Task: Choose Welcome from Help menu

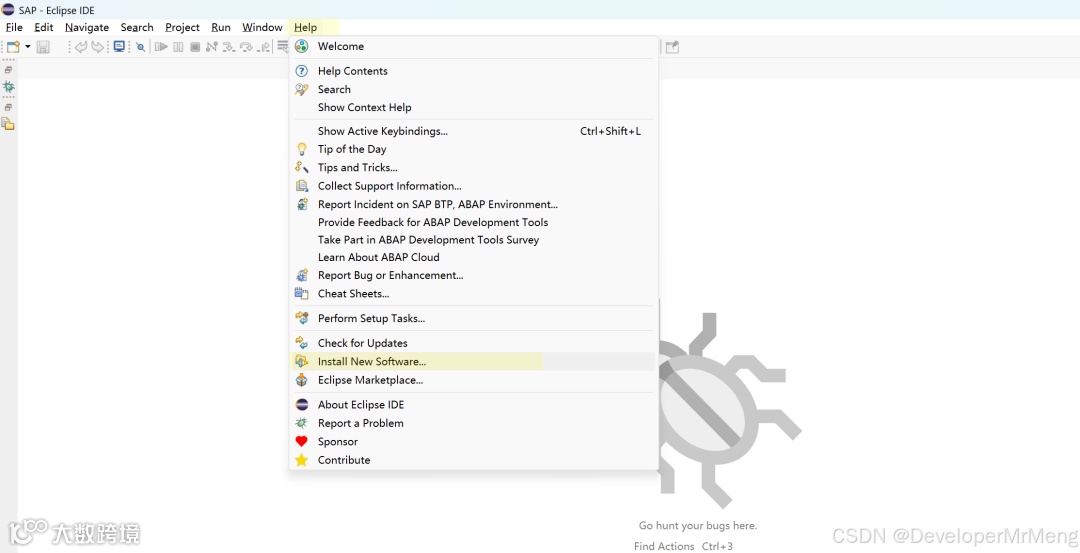Action: pos(474,46)
